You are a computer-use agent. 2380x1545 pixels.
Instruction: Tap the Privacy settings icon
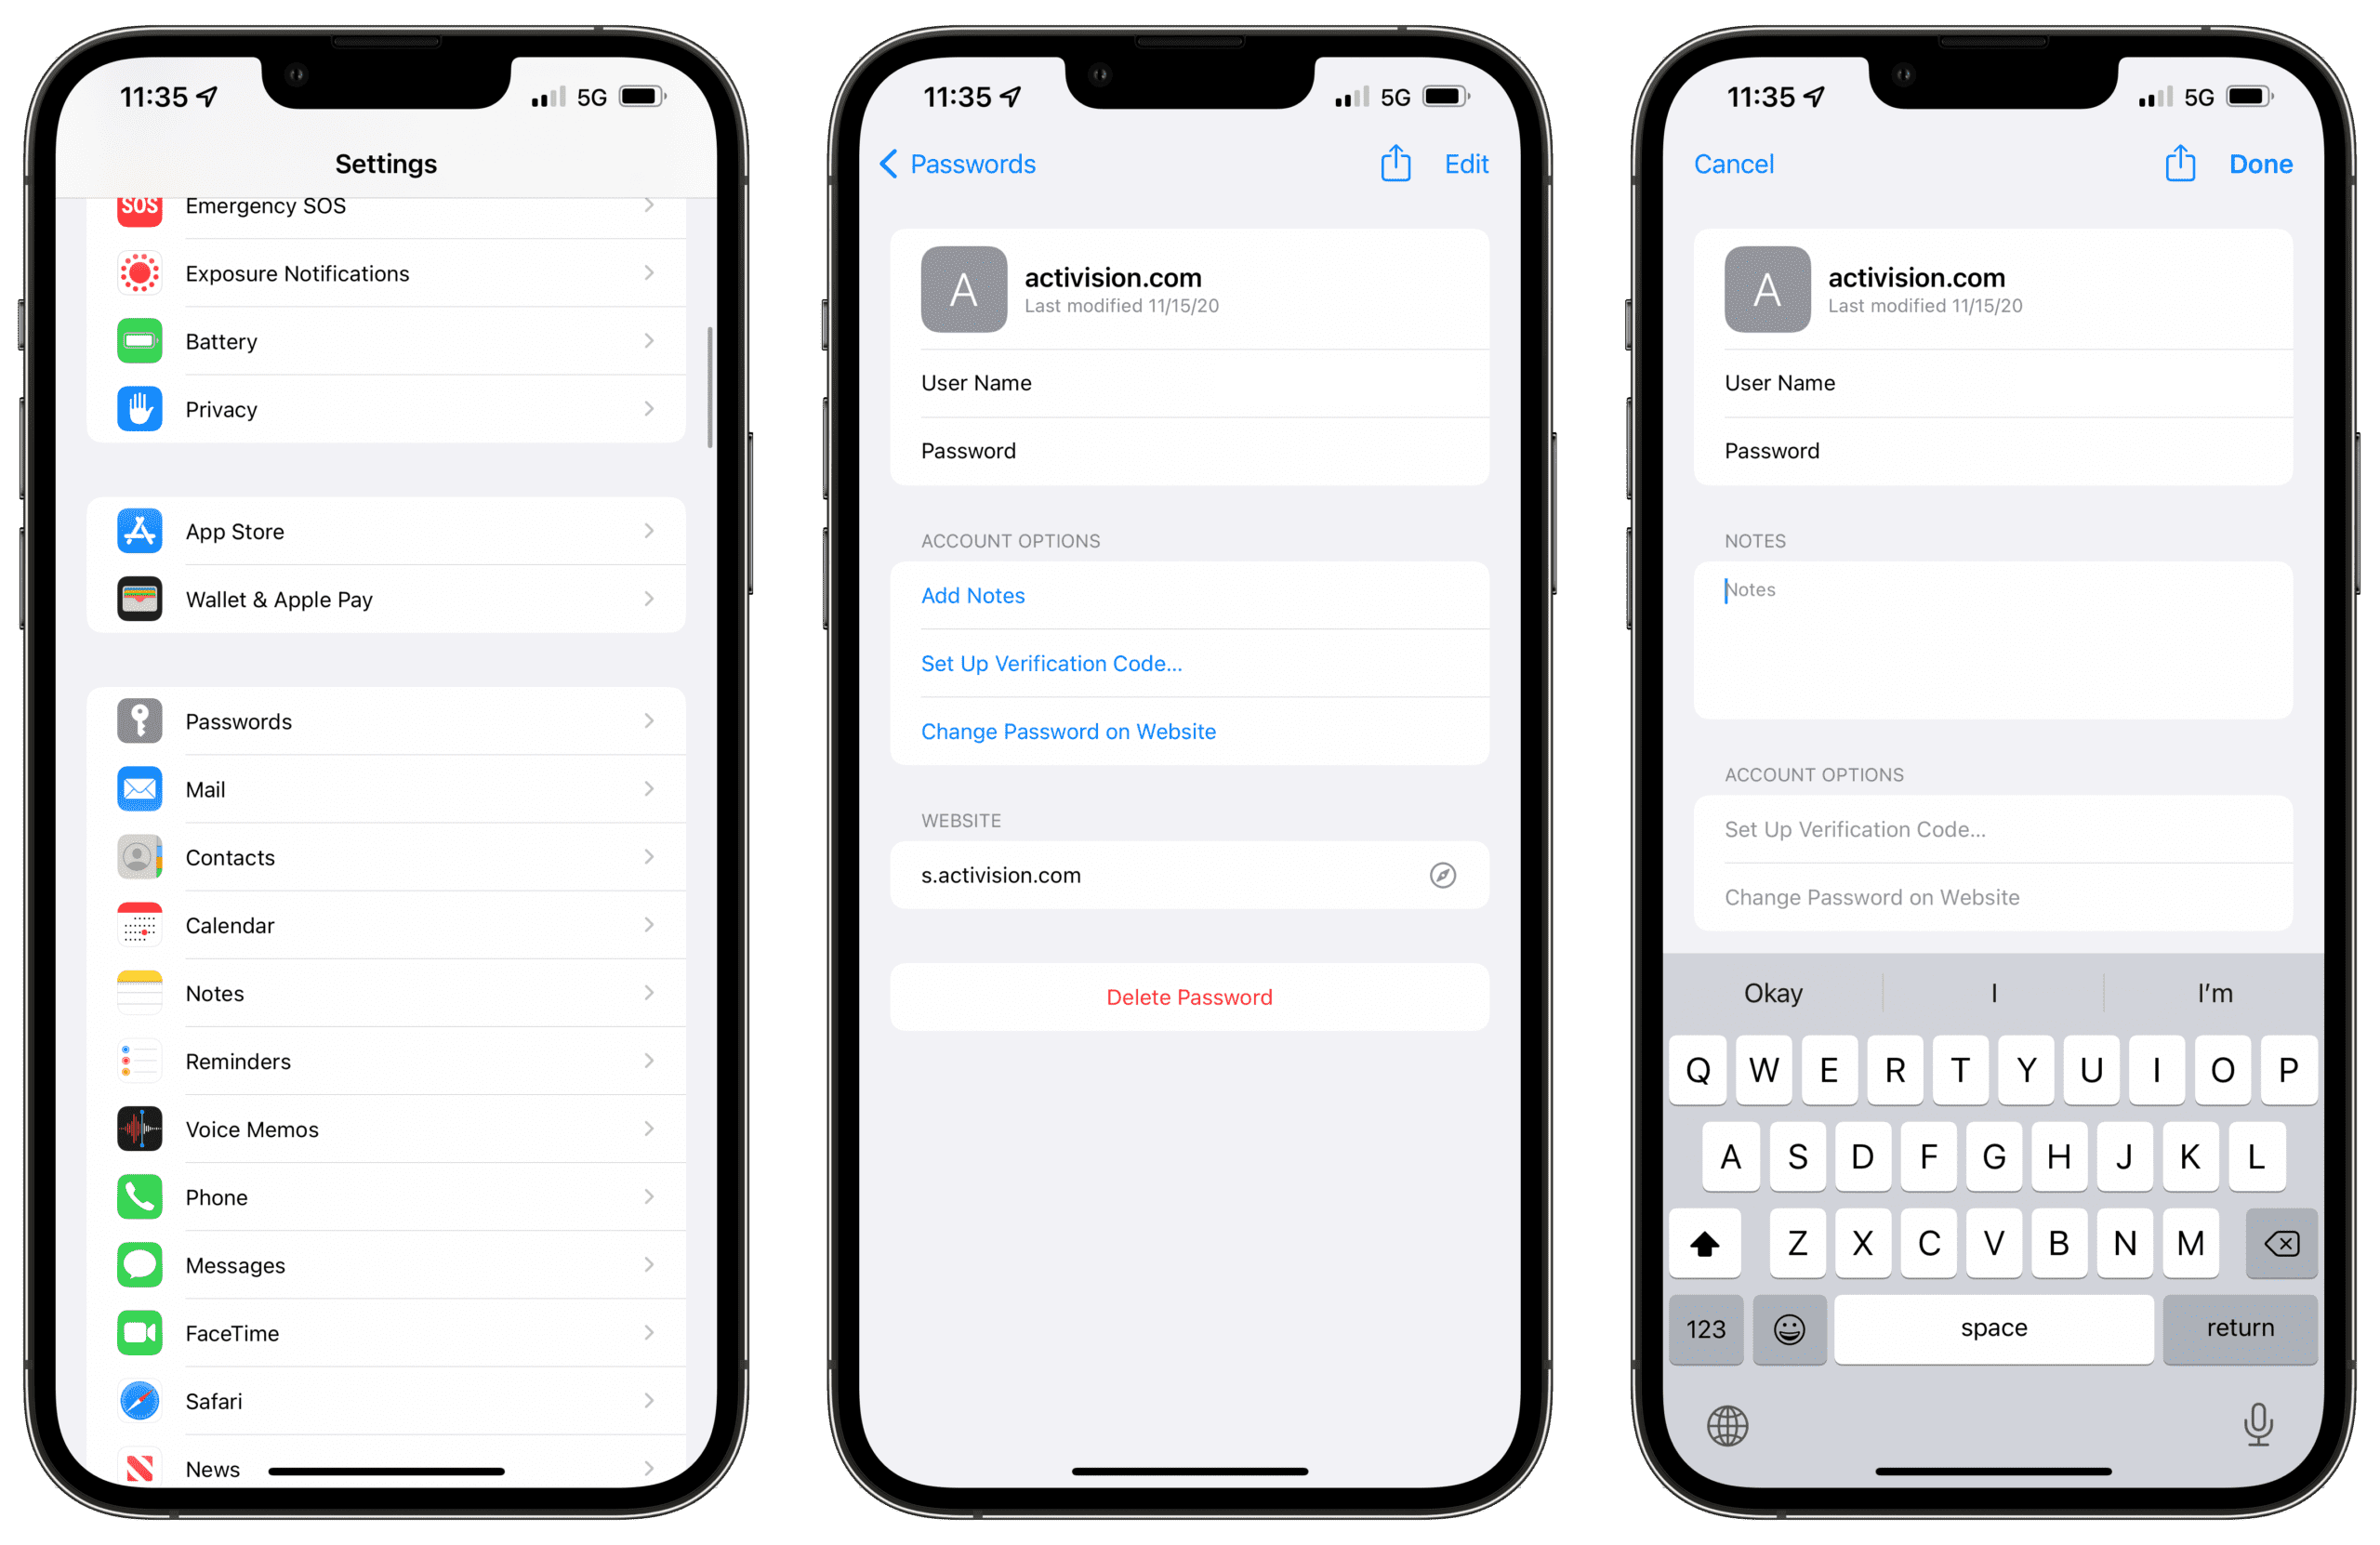tap(140, 411)
